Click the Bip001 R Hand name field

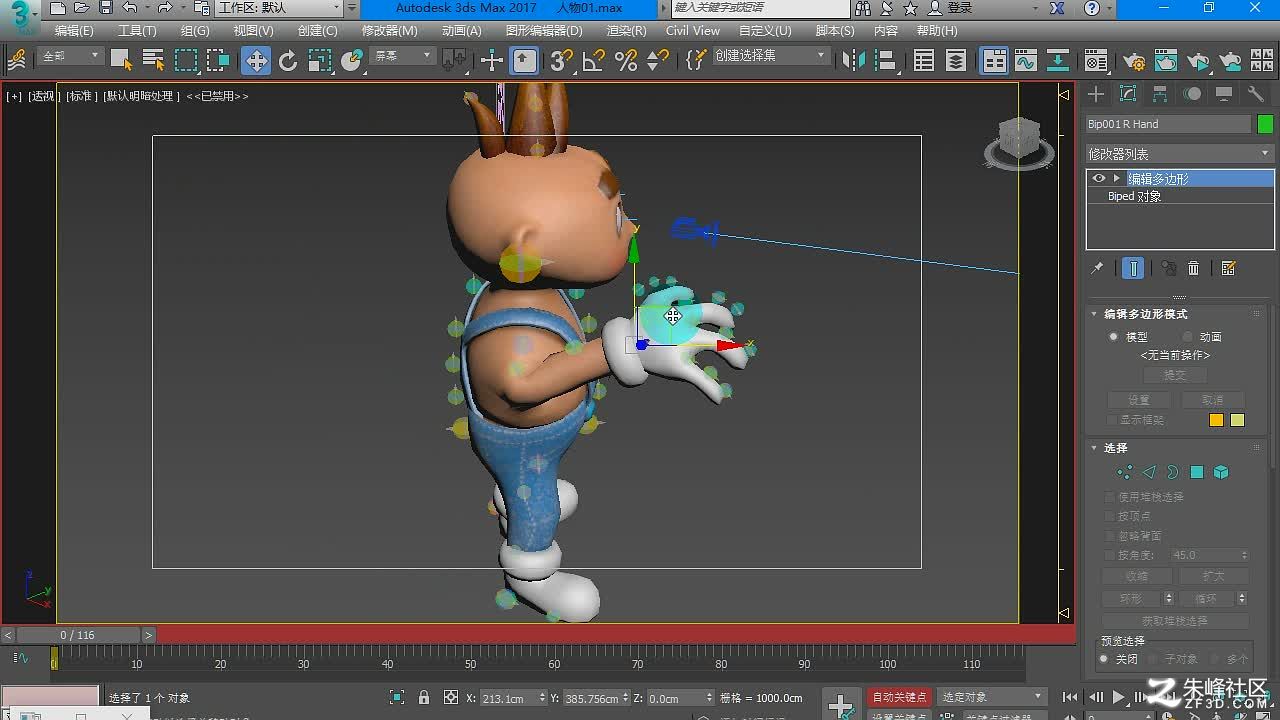coord(1168,124)
